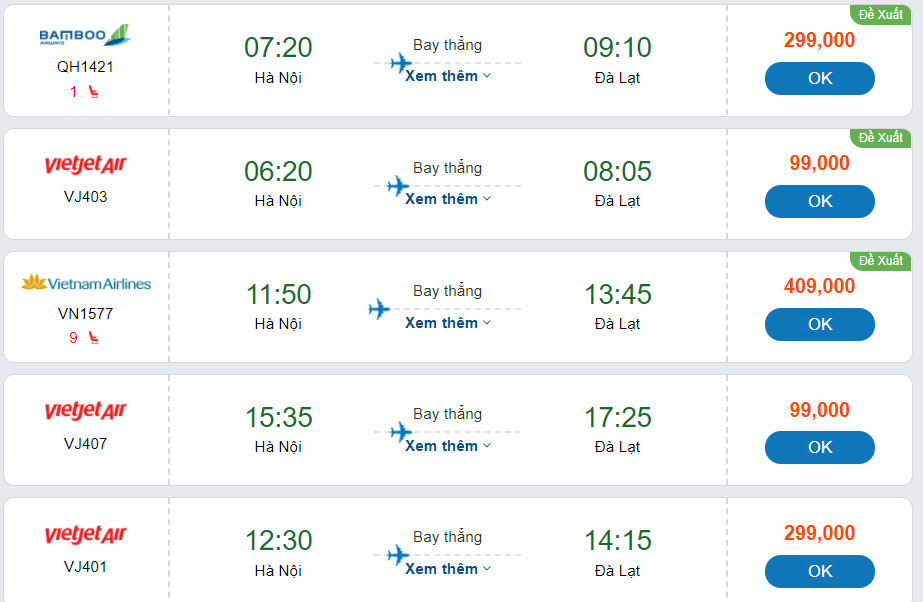Click the Vietjet Air logo for VJ407
The image size is (923, 602).
86,411
